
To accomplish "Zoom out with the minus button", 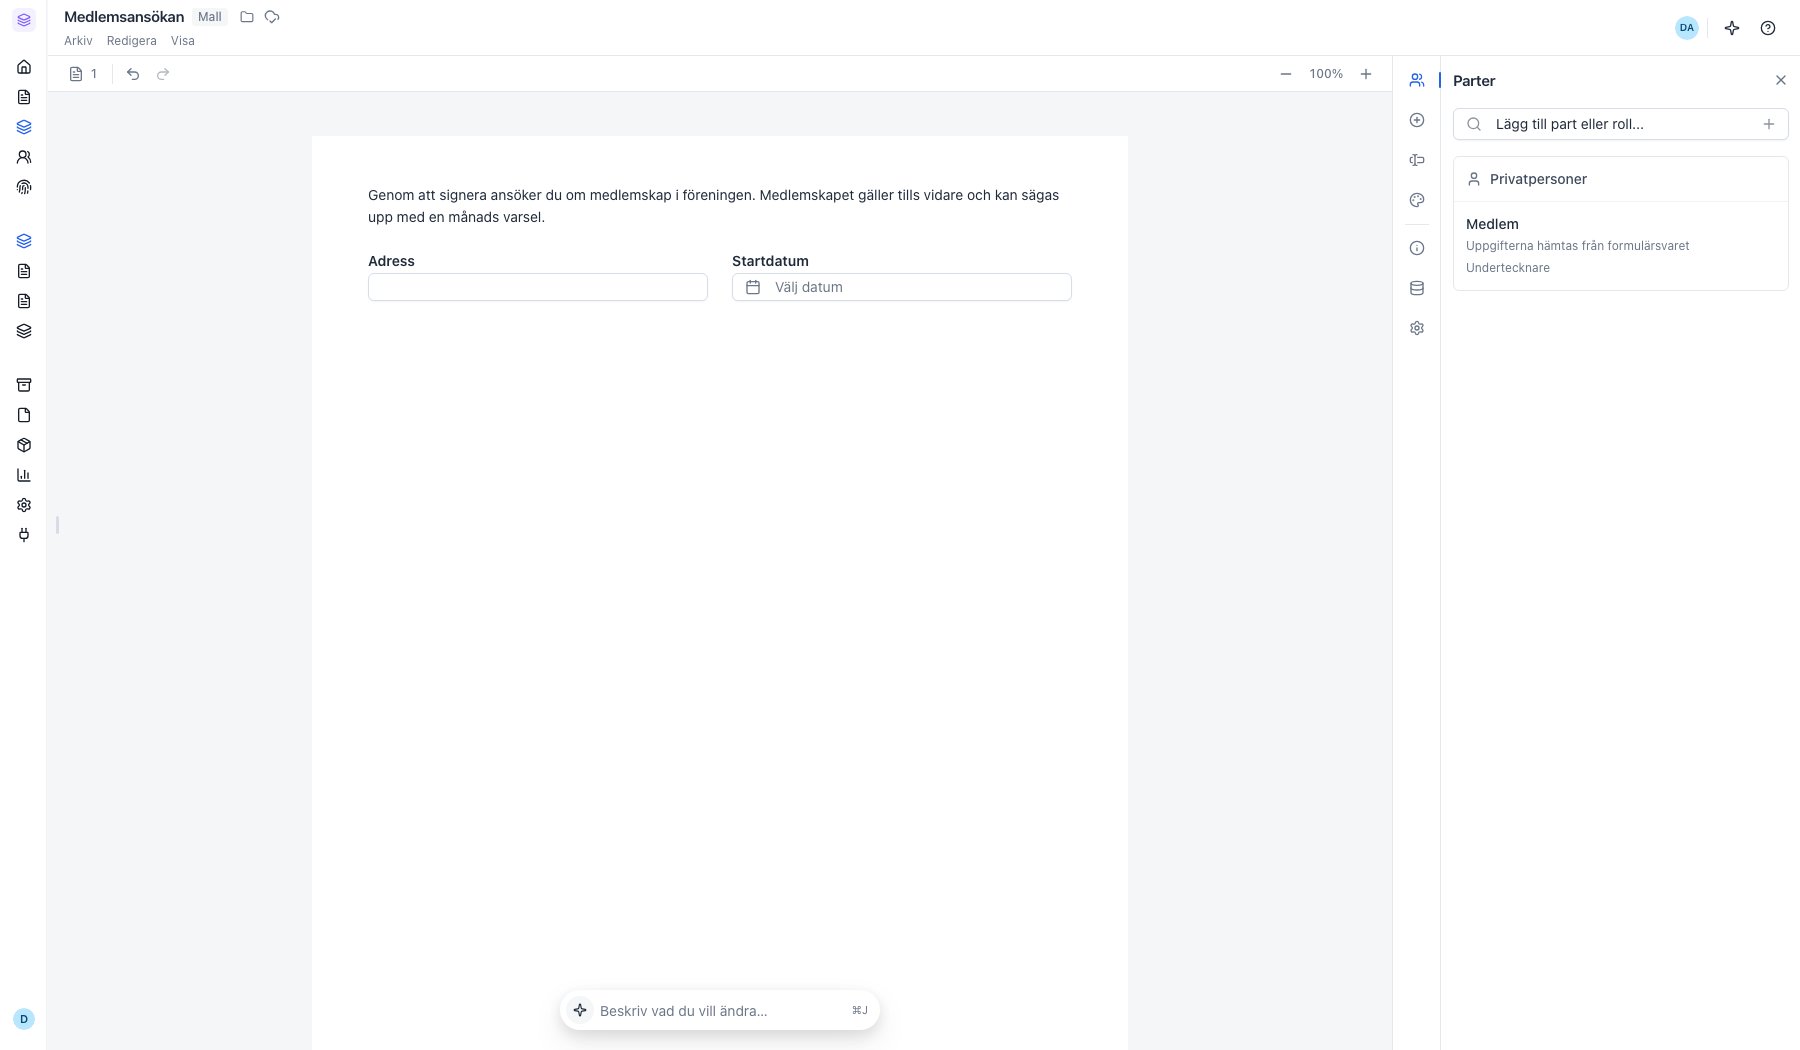I will coord(1286,74).
